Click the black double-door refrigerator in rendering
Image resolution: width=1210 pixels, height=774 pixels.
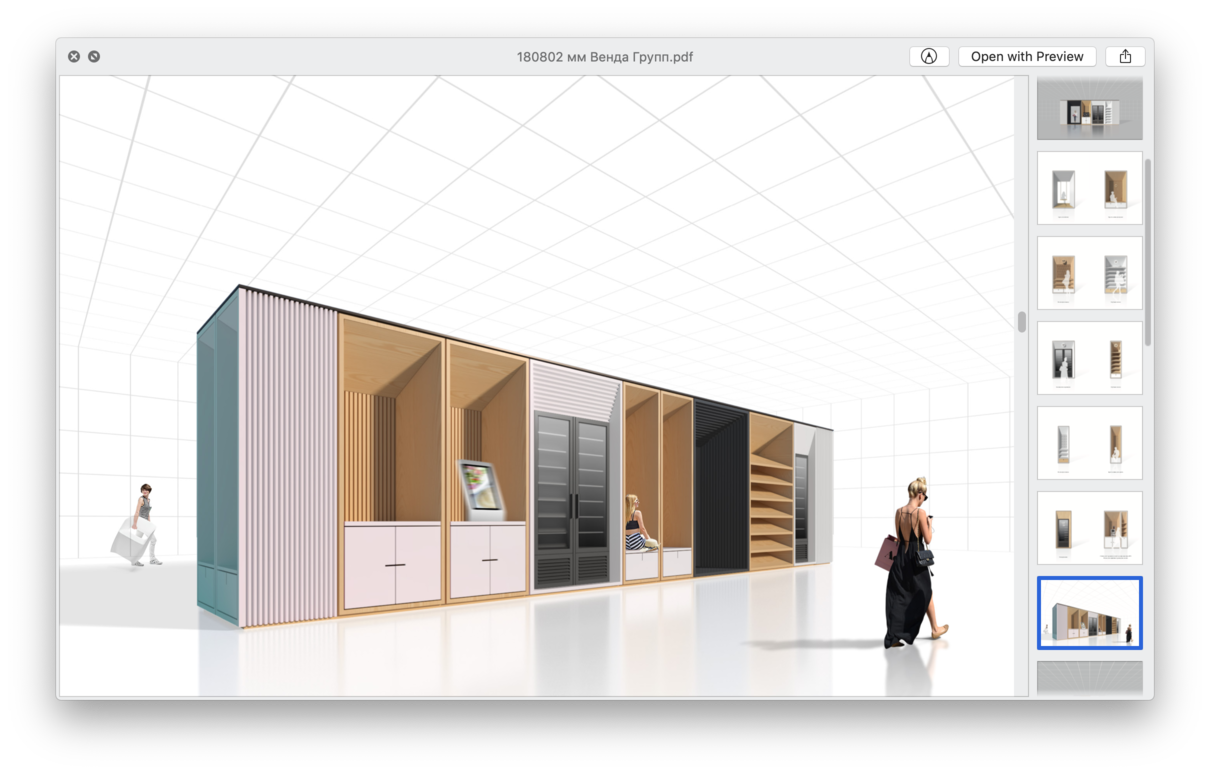tap(572, 500)
